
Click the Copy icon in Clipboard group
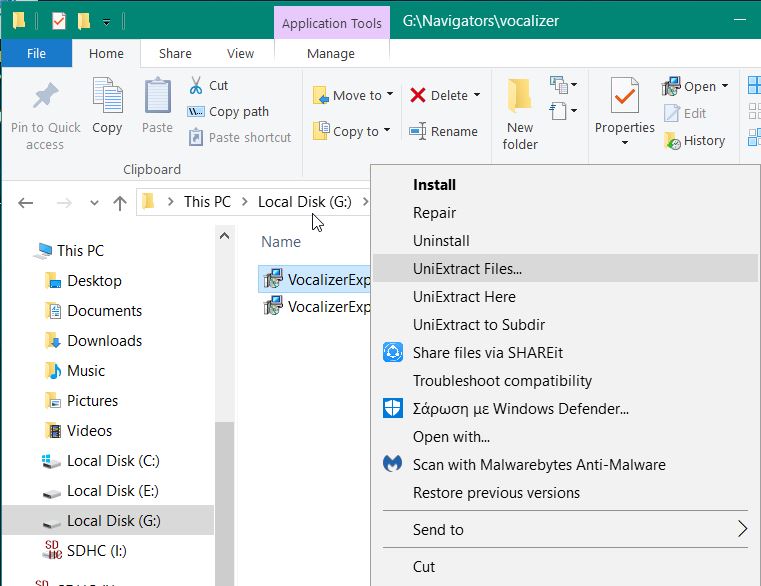click(x=107, y=97)
